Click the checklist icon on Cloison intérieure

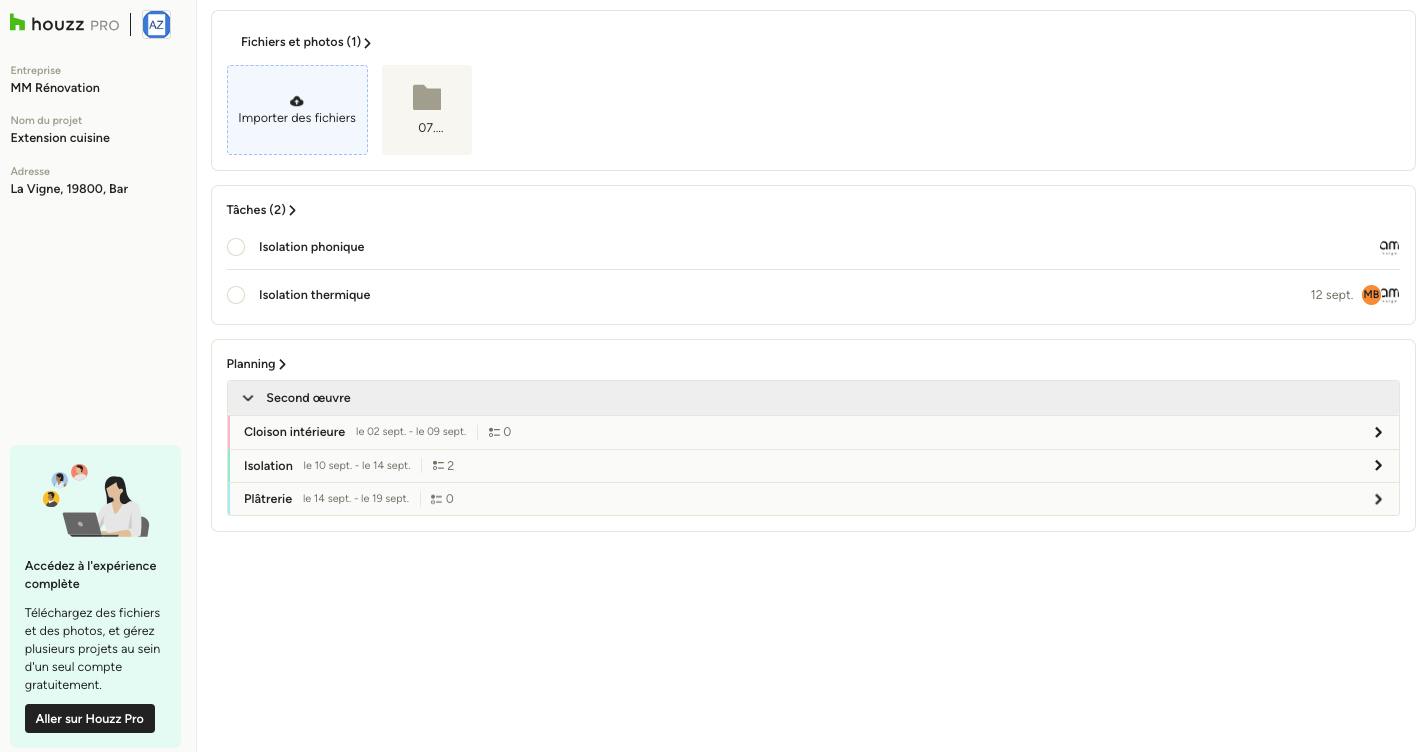click(x=494, y=432)
